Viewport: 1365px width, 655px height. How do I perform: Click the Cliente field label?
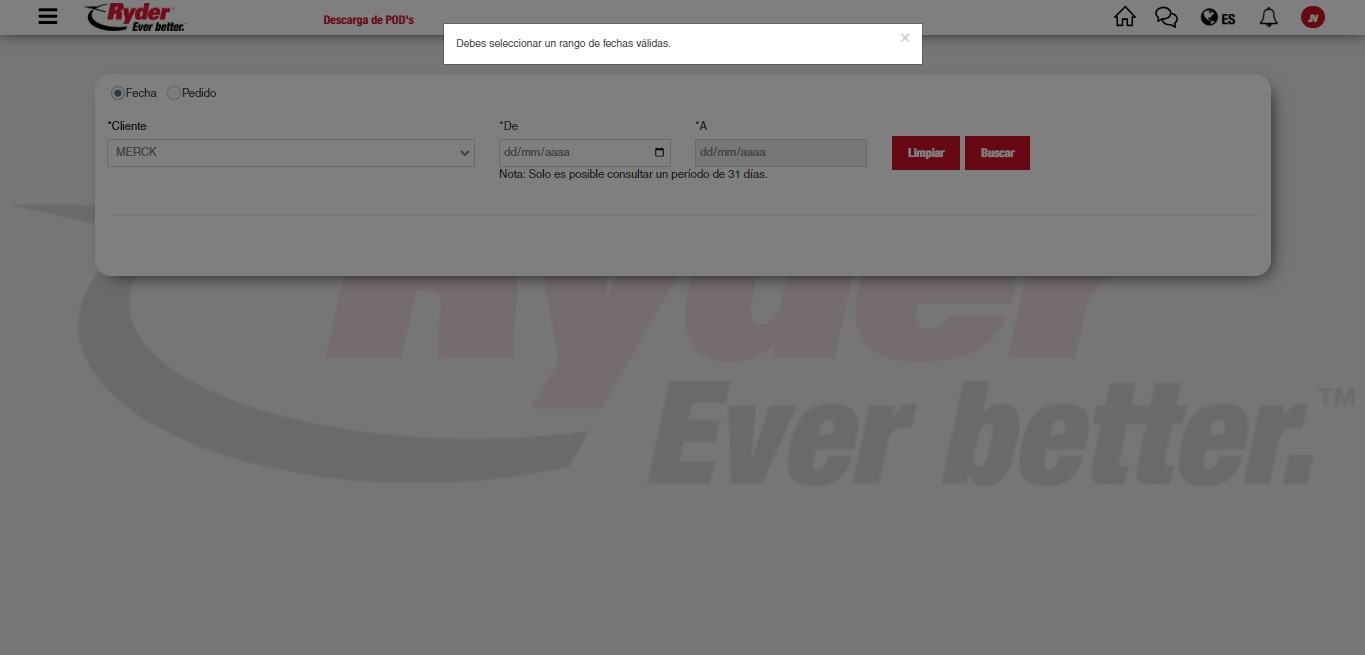[x=127, y=126]
